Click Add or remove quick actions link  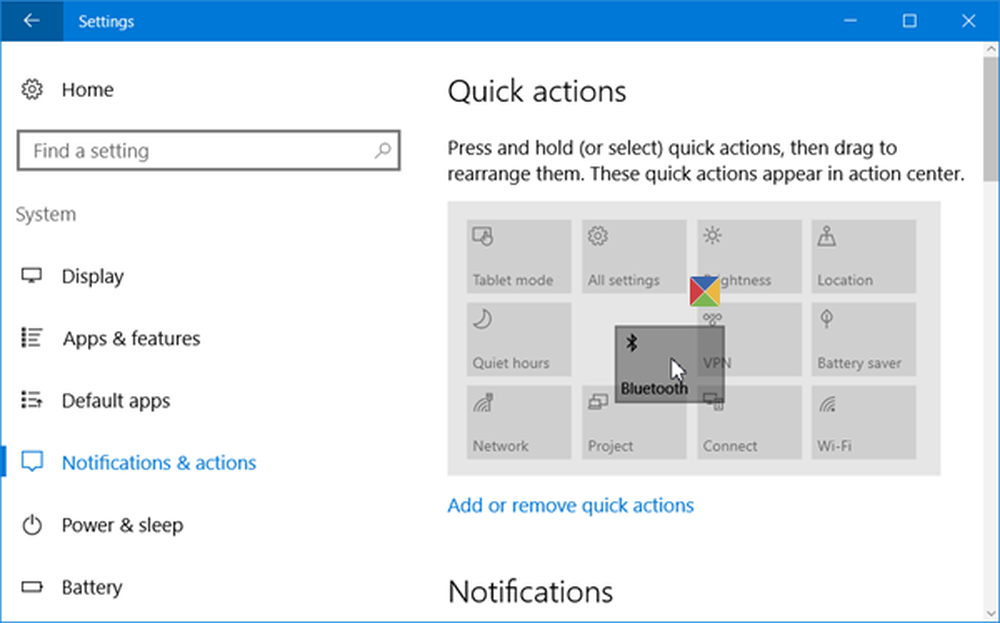[570, 505]
